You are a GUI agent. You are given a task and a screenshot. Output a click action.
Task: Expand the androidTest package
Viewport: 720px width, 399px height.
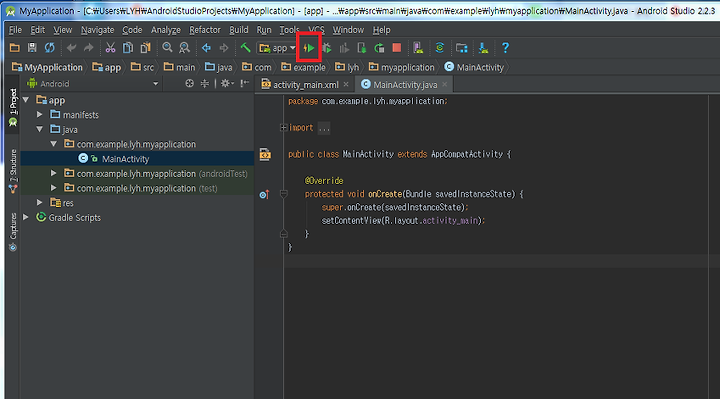[53, 173]
